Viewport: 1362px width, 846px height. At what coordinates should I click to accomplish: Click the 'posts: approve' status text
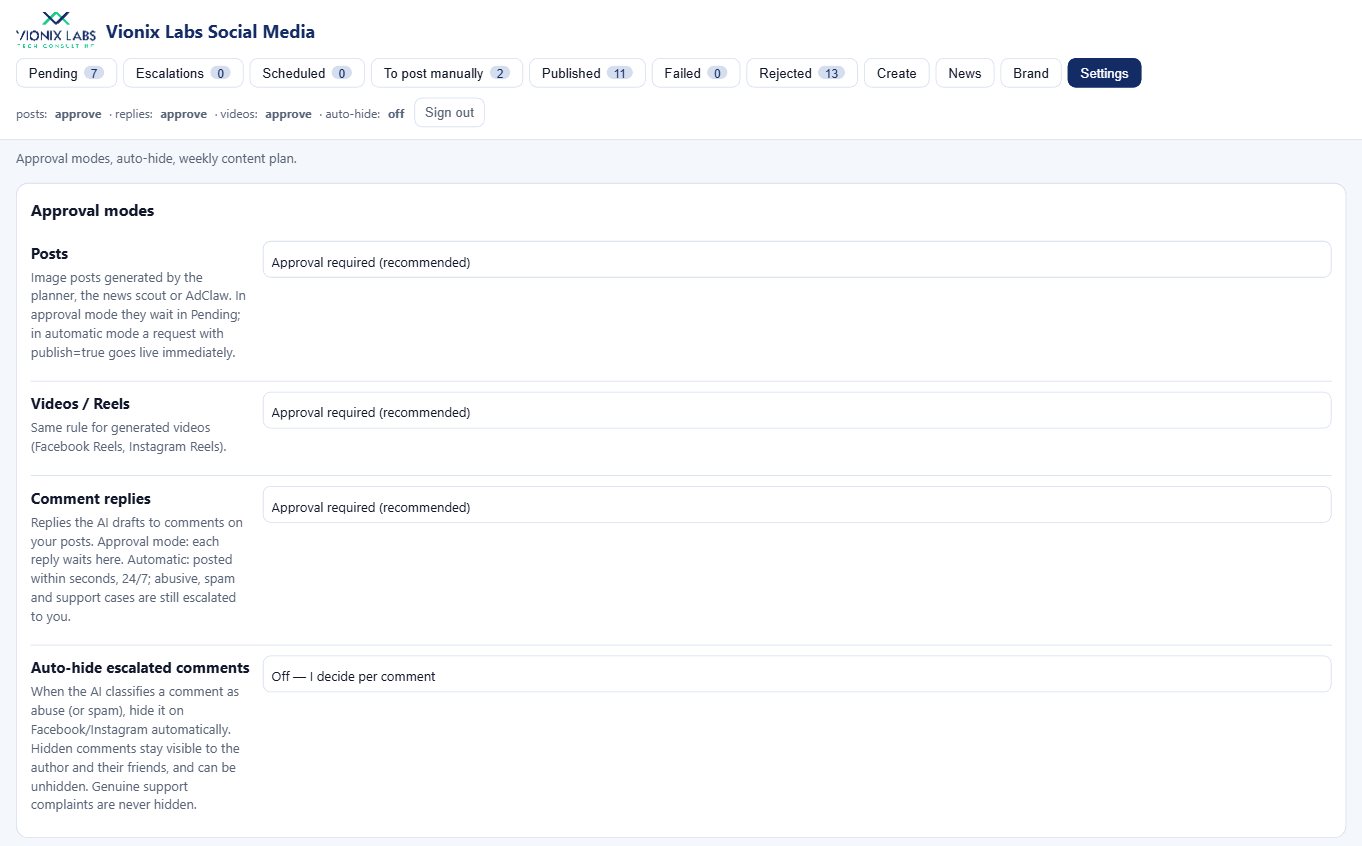click(59, 114)
